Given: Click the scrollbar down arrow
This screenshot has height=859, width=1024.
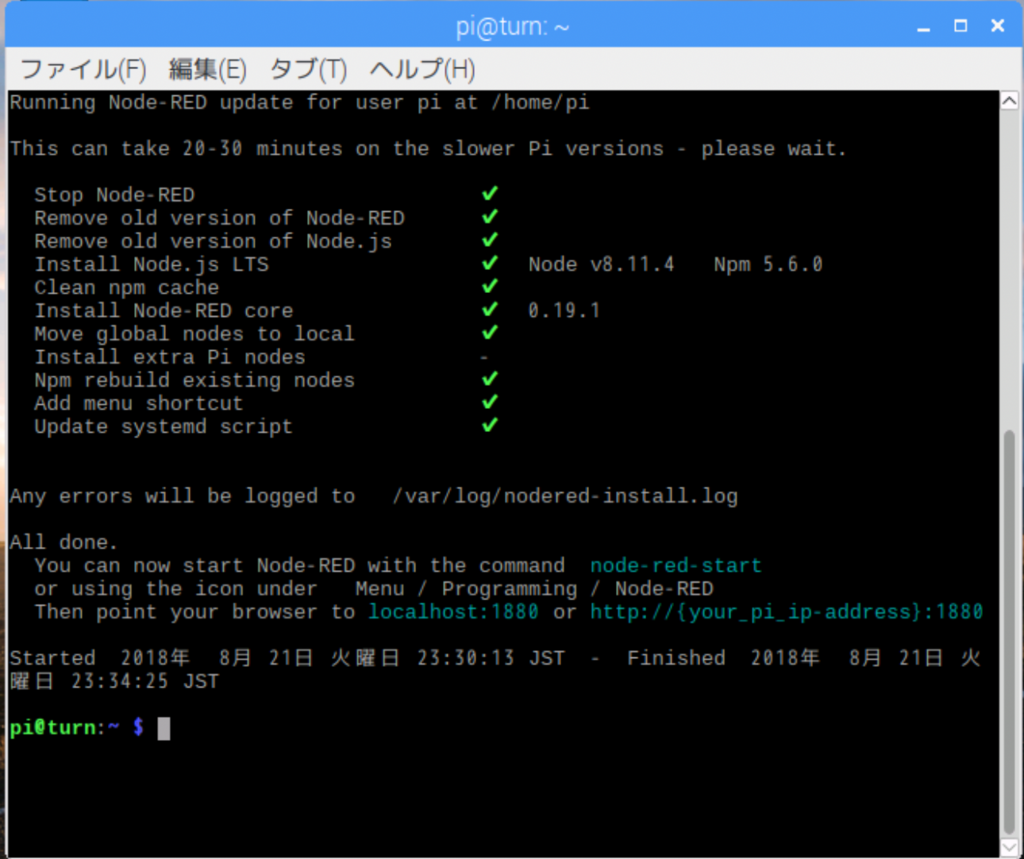Looking at the screenshot, I should point(1009,847).
